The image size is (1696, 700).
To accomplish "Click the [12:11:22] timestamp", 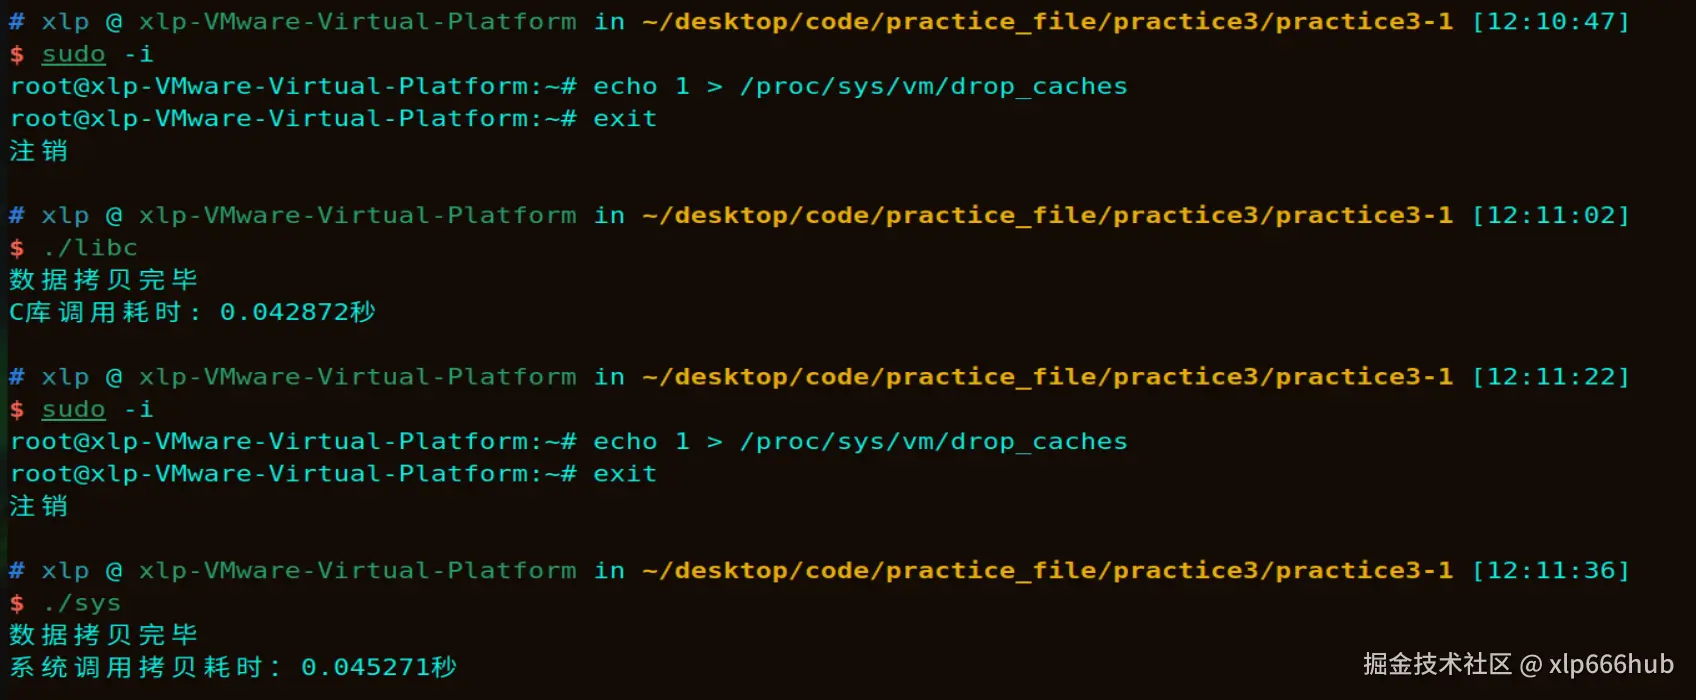I will [1550, 377].
